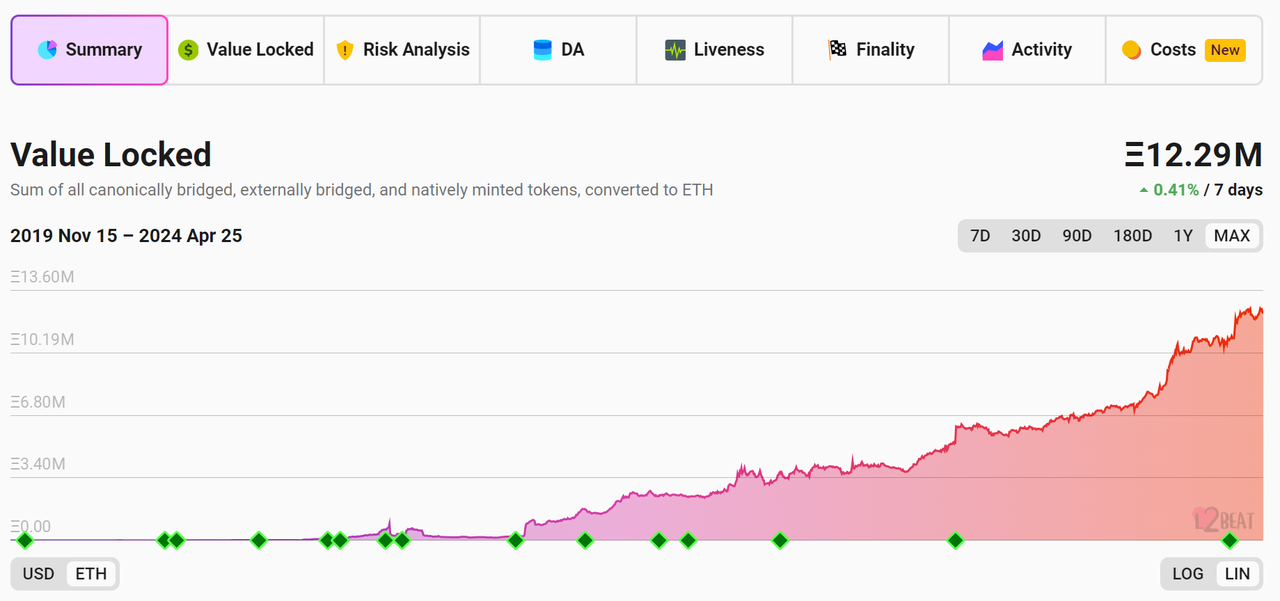Screen dimensions: 1280x601
Task: Set time range to 7D
Action: [x=980, y=236]
